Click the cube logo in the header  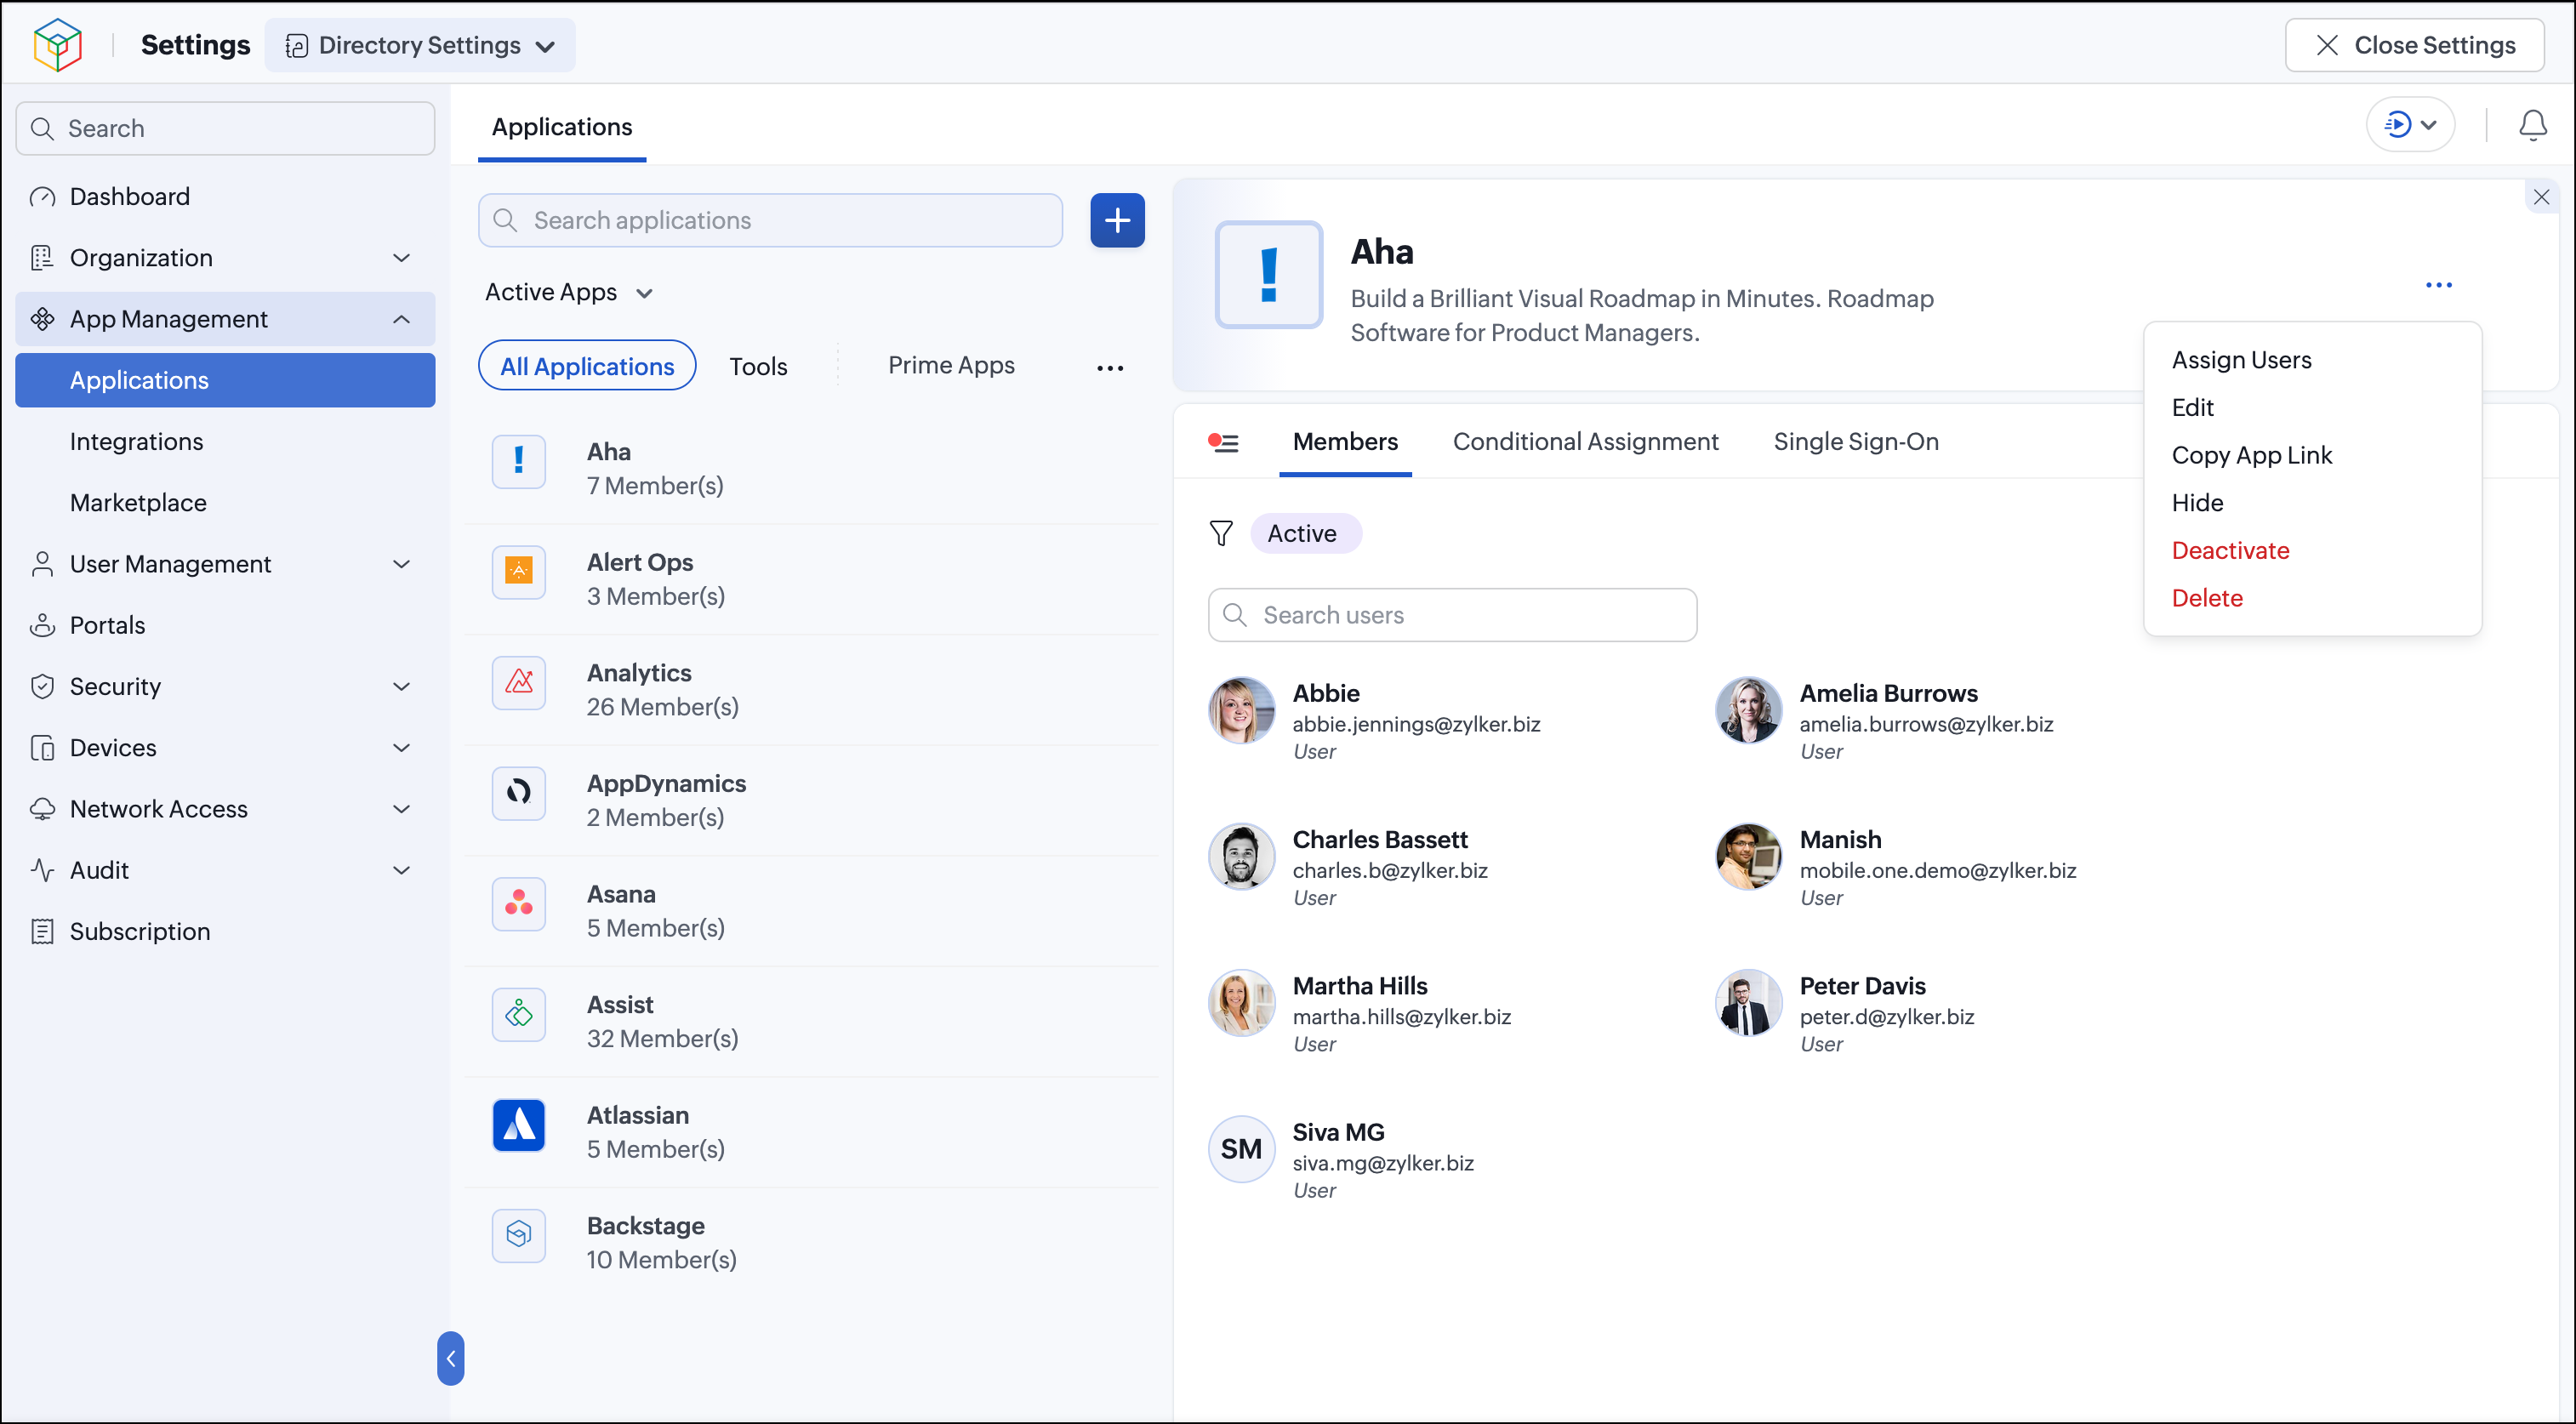point(57,45)
